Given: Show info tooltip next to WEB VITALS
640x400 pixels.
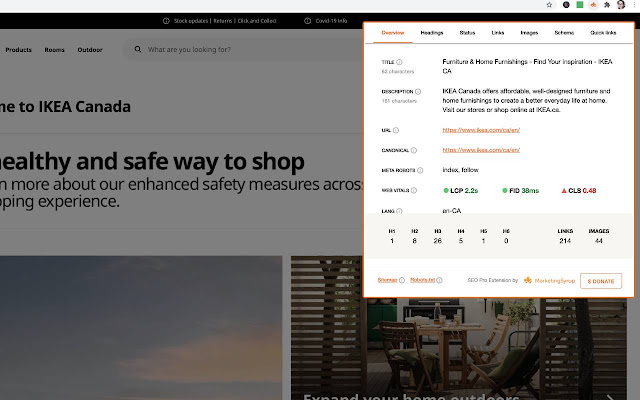Looking at the screenshot, I should [x=414, y=190].
